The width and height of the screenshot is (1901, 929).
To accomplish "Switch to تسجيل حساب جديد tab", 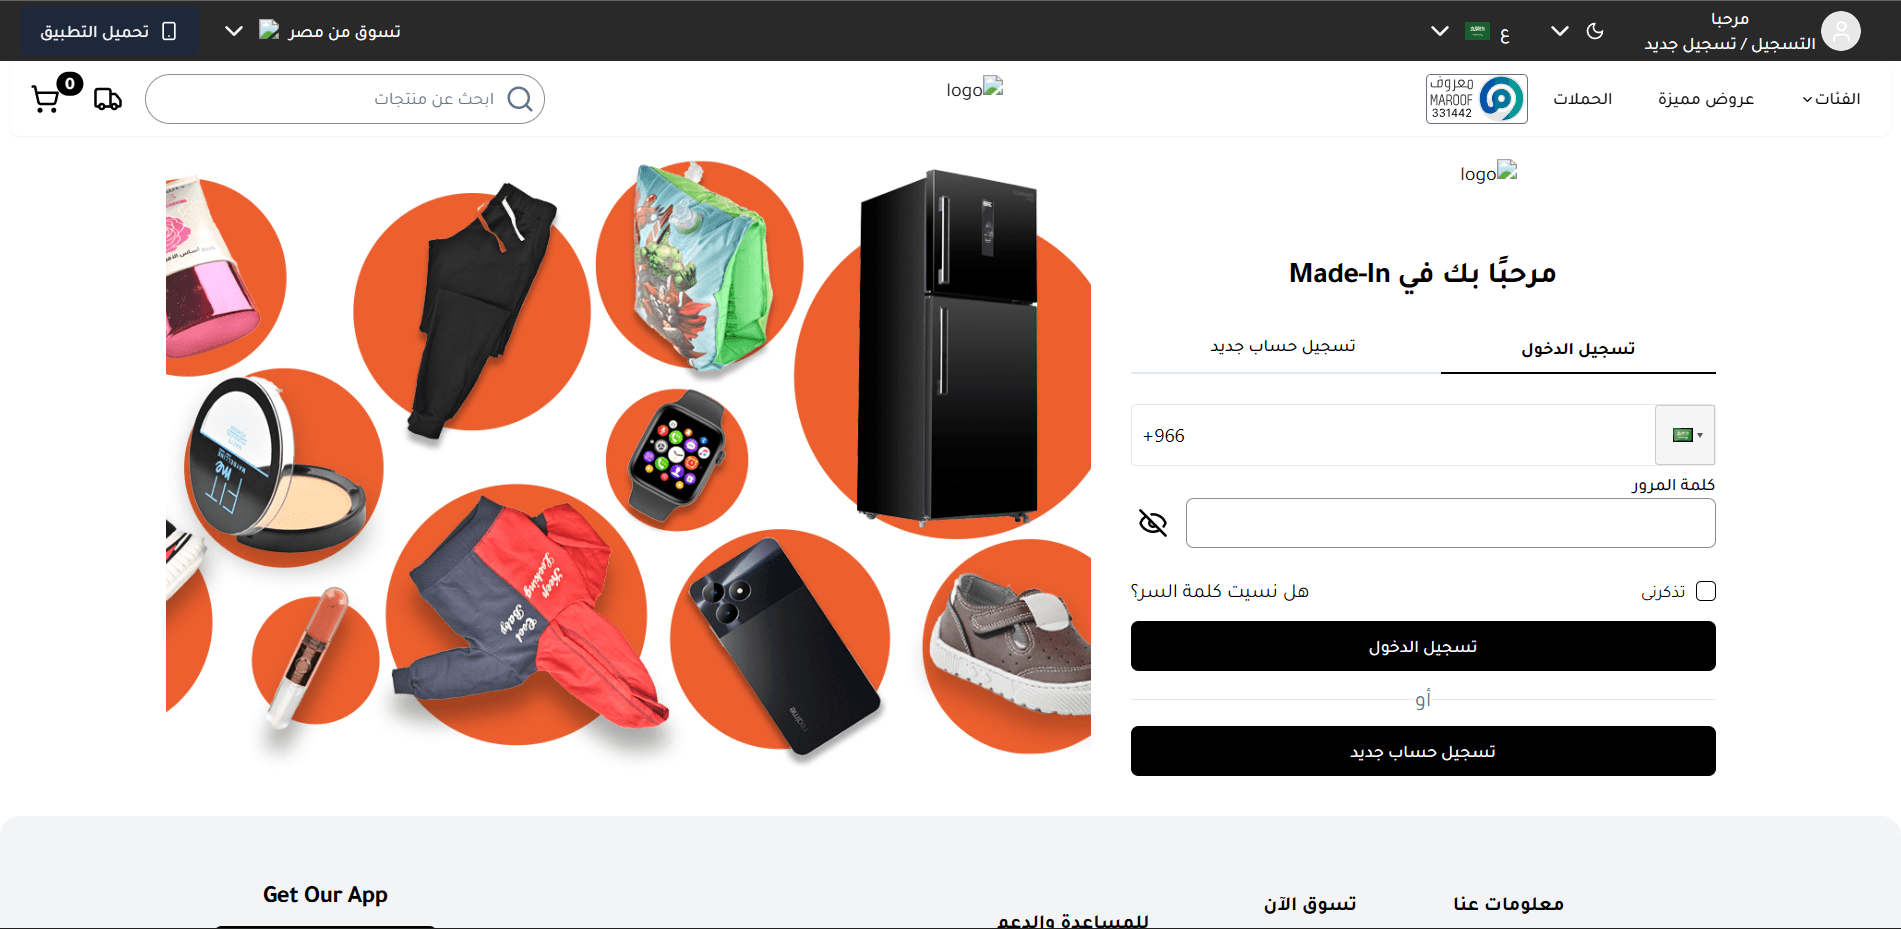I will pos(1284,346).
